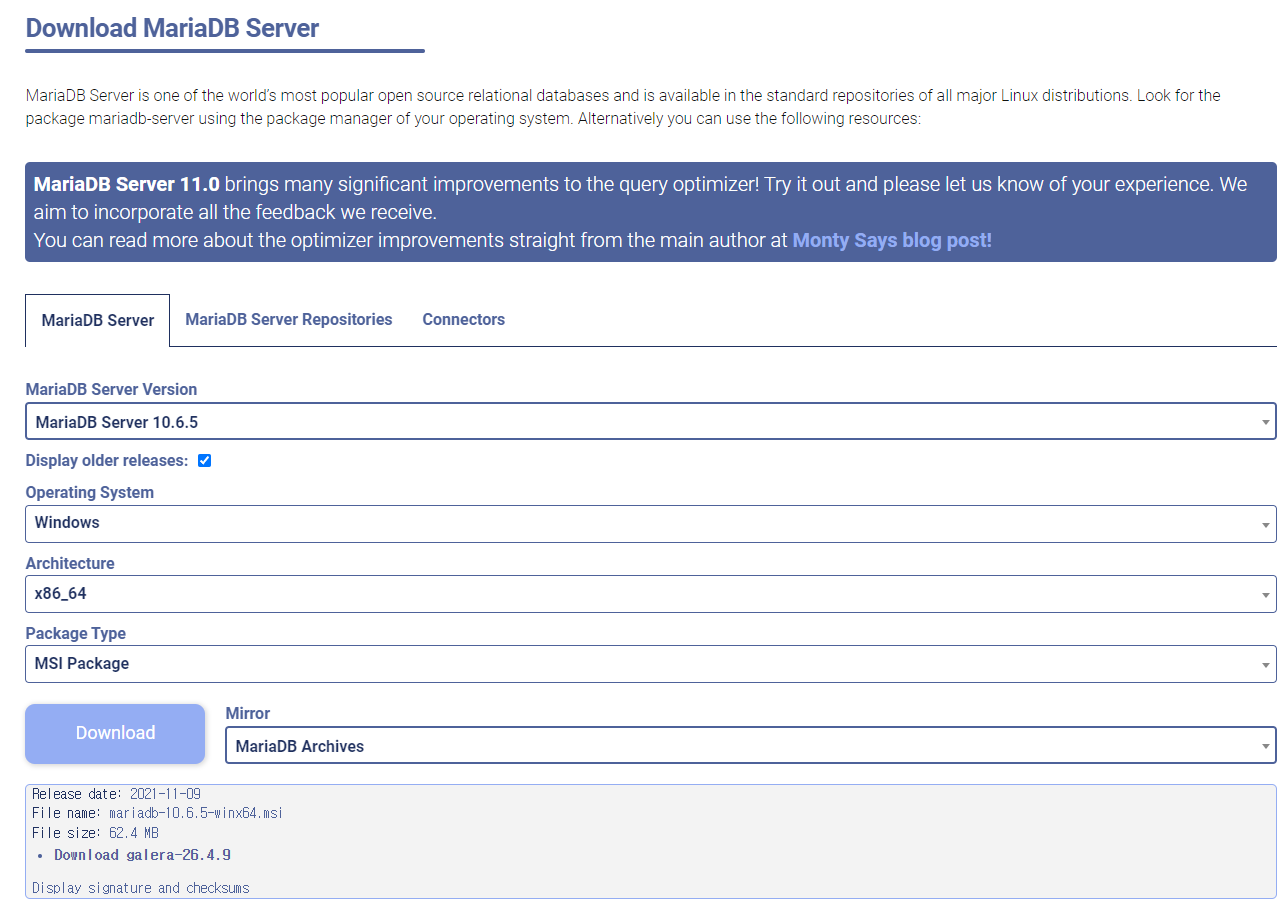Viewport: 1283px width, 918px height.
Task: Switch to the MariaDB Server Repositories tab
Action: pos(289,320)
